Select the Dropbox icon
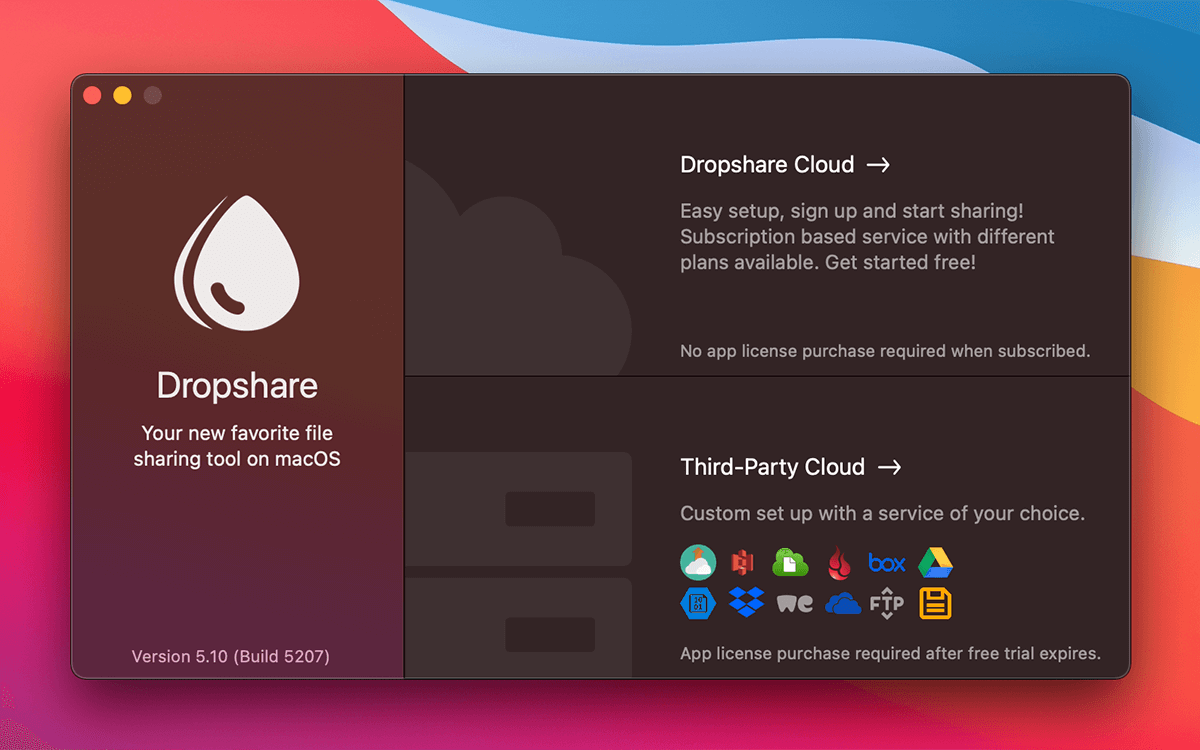Image resolution: width=1200 pixels, height=750 pixels. click(746, 603)
